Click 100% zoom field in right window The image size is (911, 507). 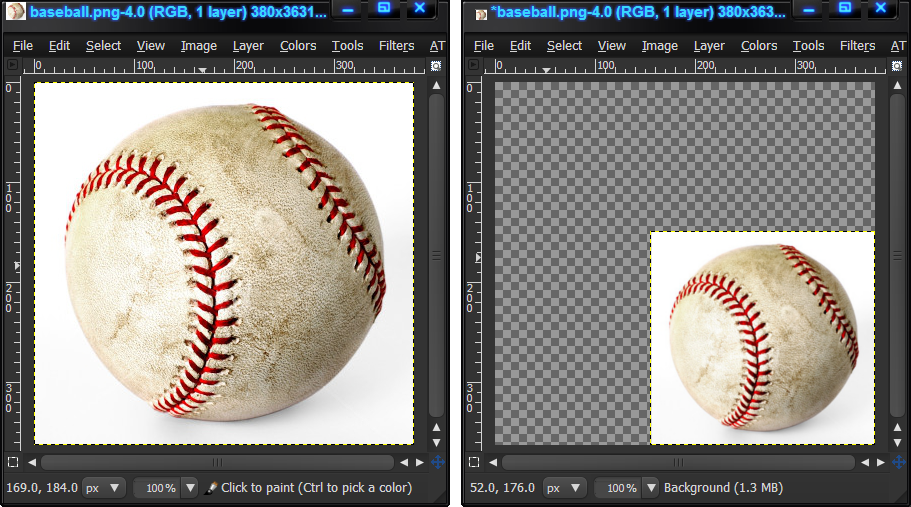[x=619, y=488]
